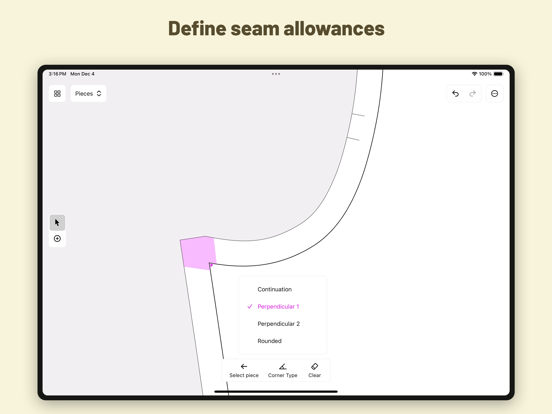Tap the home indicator bar
The width and height of the screenshot is (552, 414).
click(276, 391)
